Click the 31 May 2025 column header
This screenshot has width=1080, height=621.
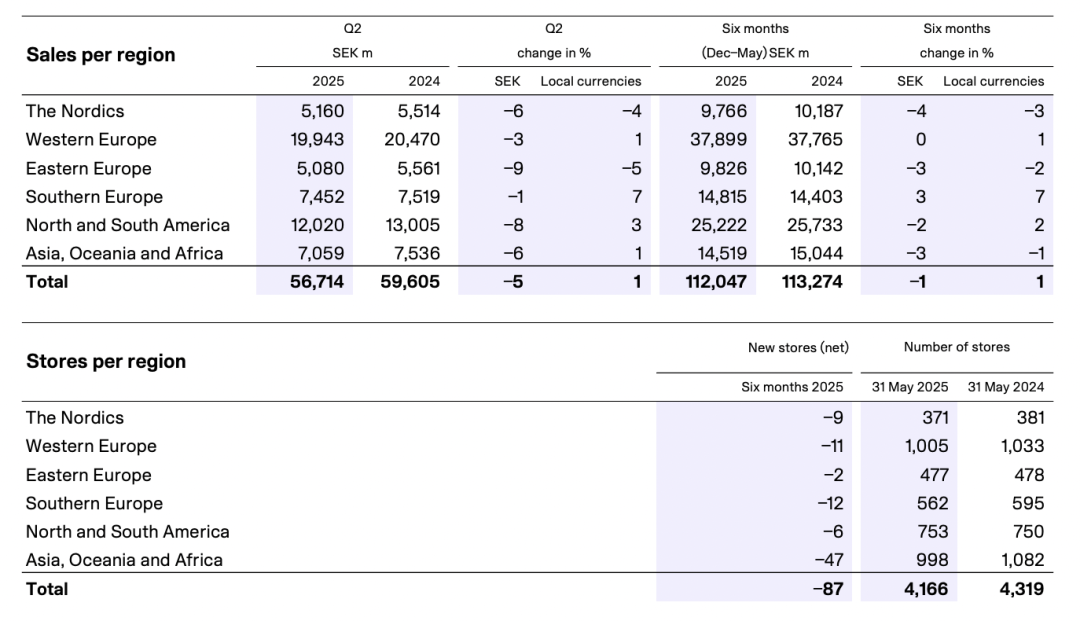(x=910, y=387)
